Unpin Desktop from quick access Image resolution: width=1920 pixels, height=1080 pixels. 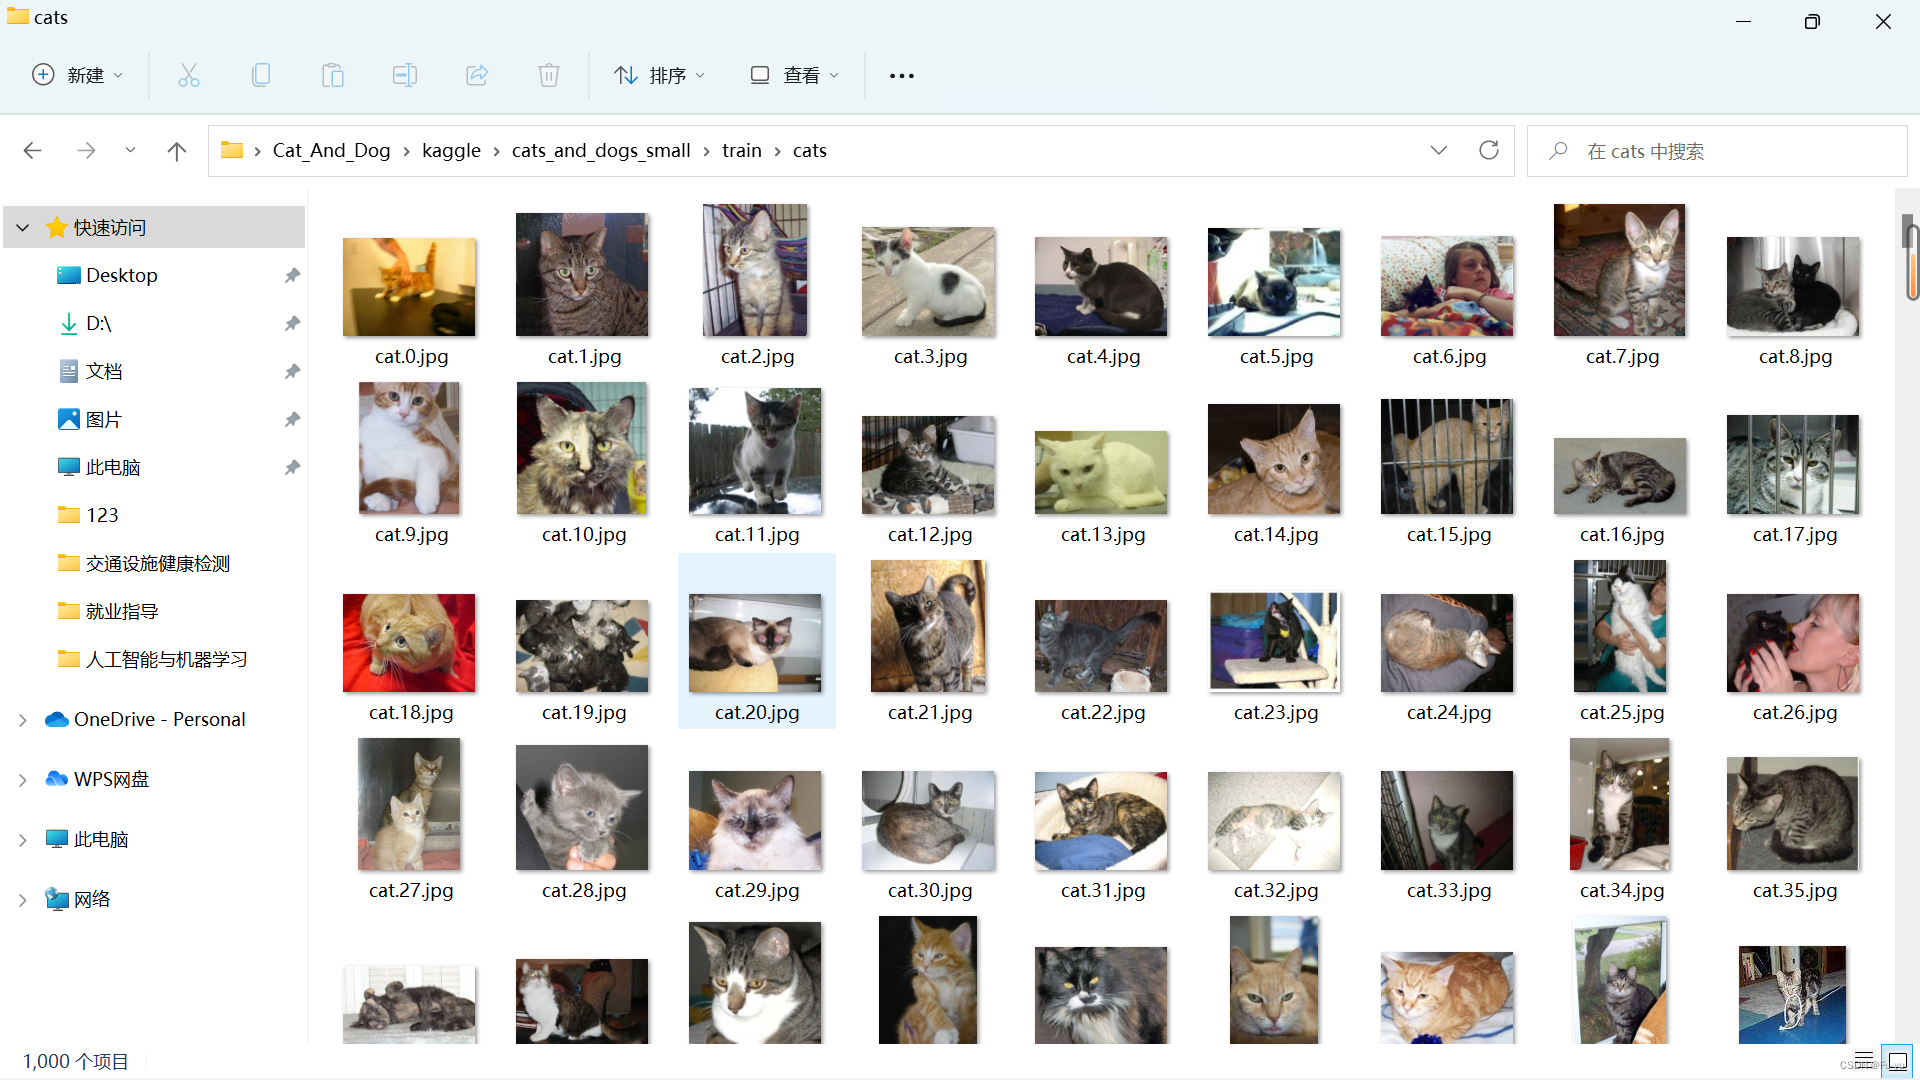(292, 275)
